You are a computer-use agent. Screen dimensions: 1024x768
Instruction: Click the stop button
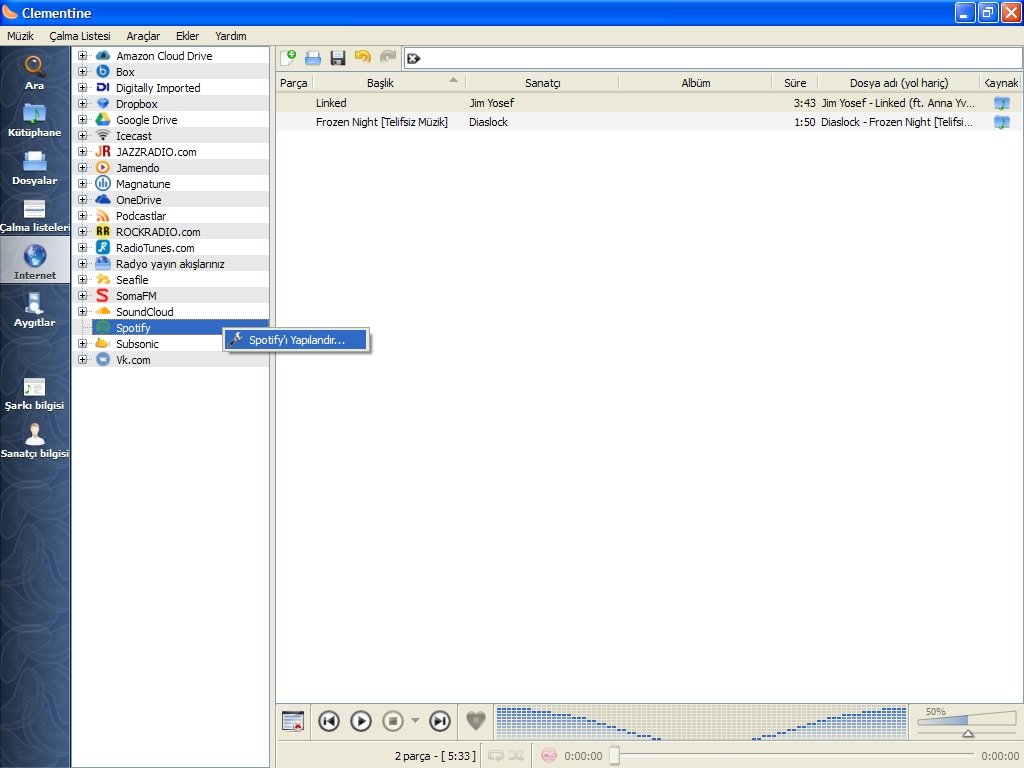(x=392, y=721)
